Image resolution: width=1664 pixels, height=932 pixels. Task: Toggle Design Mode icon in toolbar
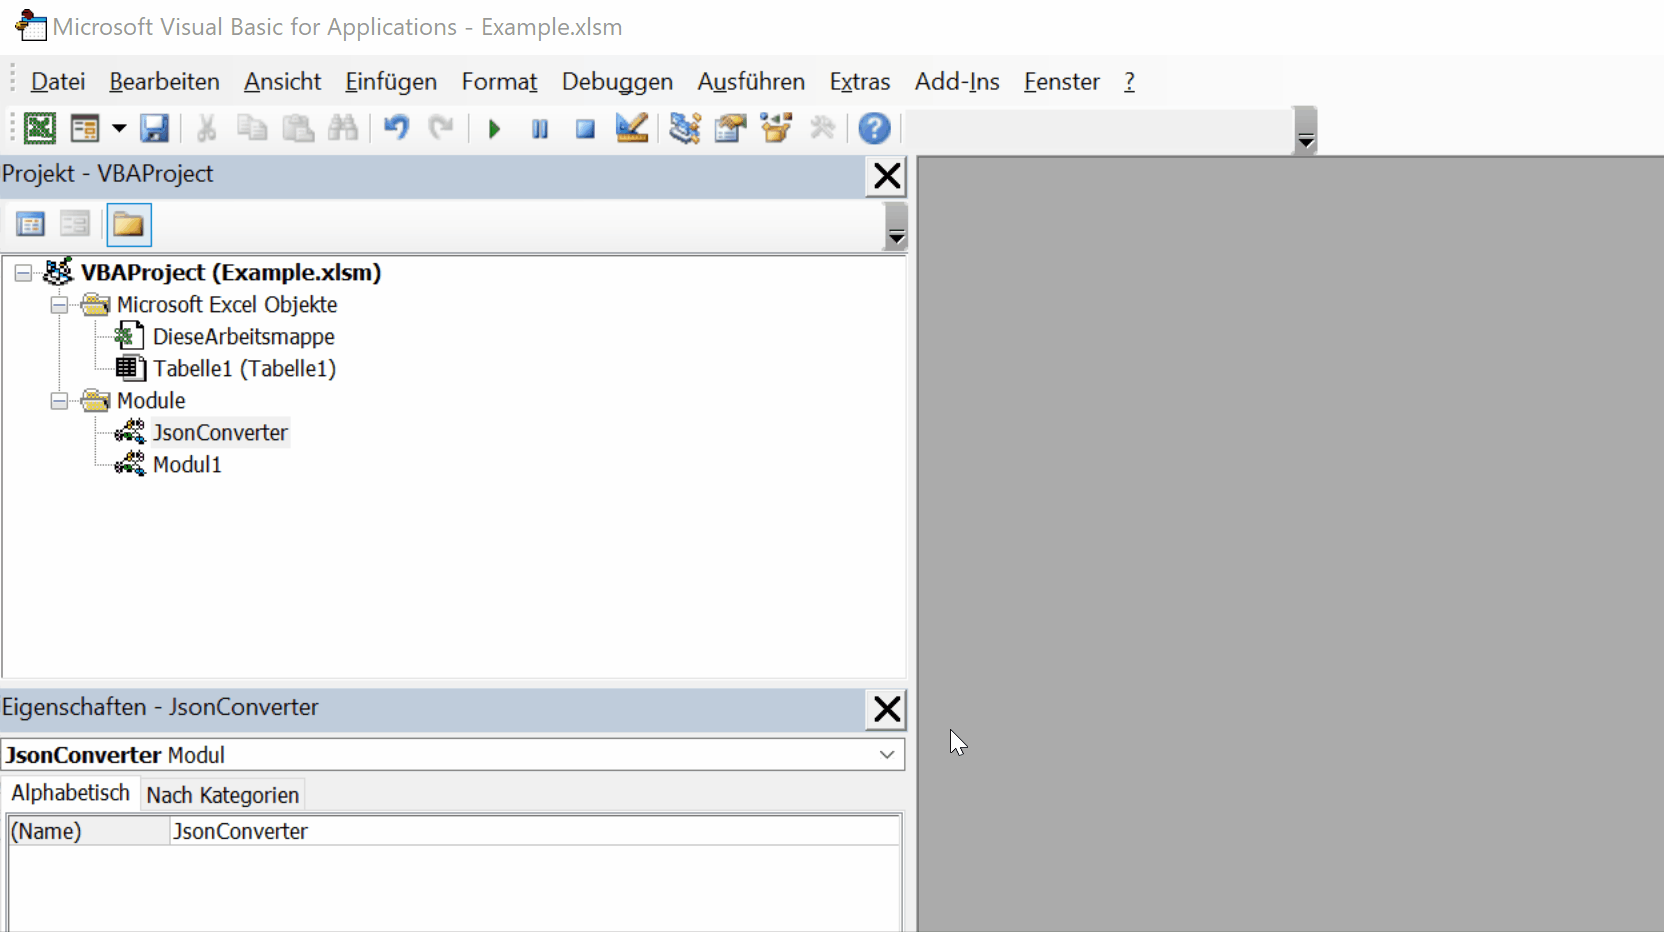(632, 128)
